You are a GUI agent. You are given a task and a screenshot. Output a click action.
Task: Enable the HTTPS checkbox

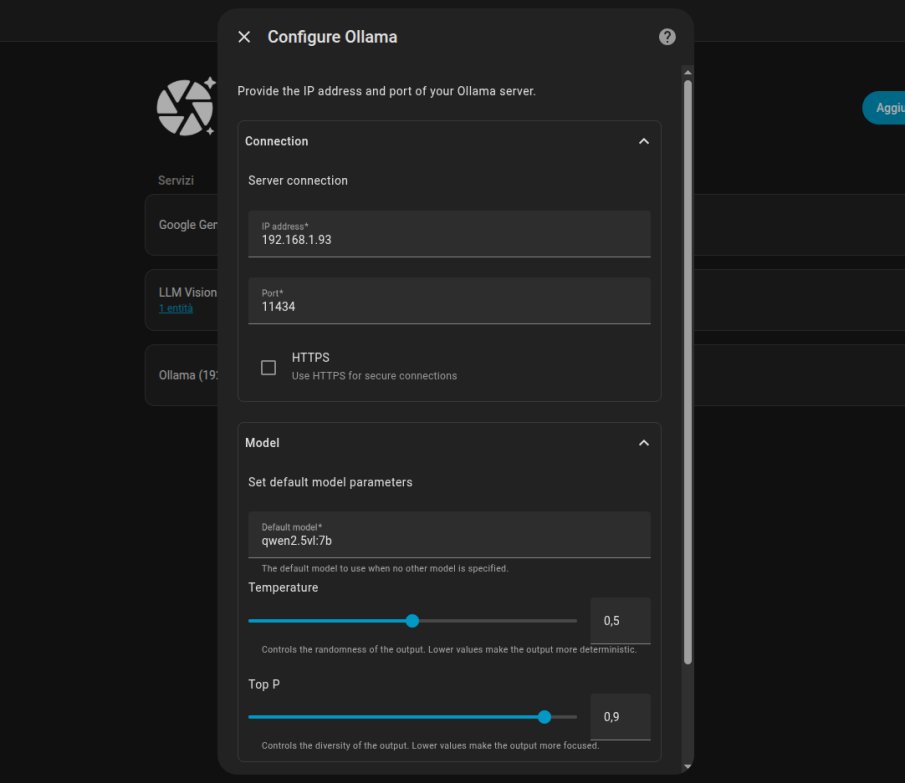click(268, 368)
